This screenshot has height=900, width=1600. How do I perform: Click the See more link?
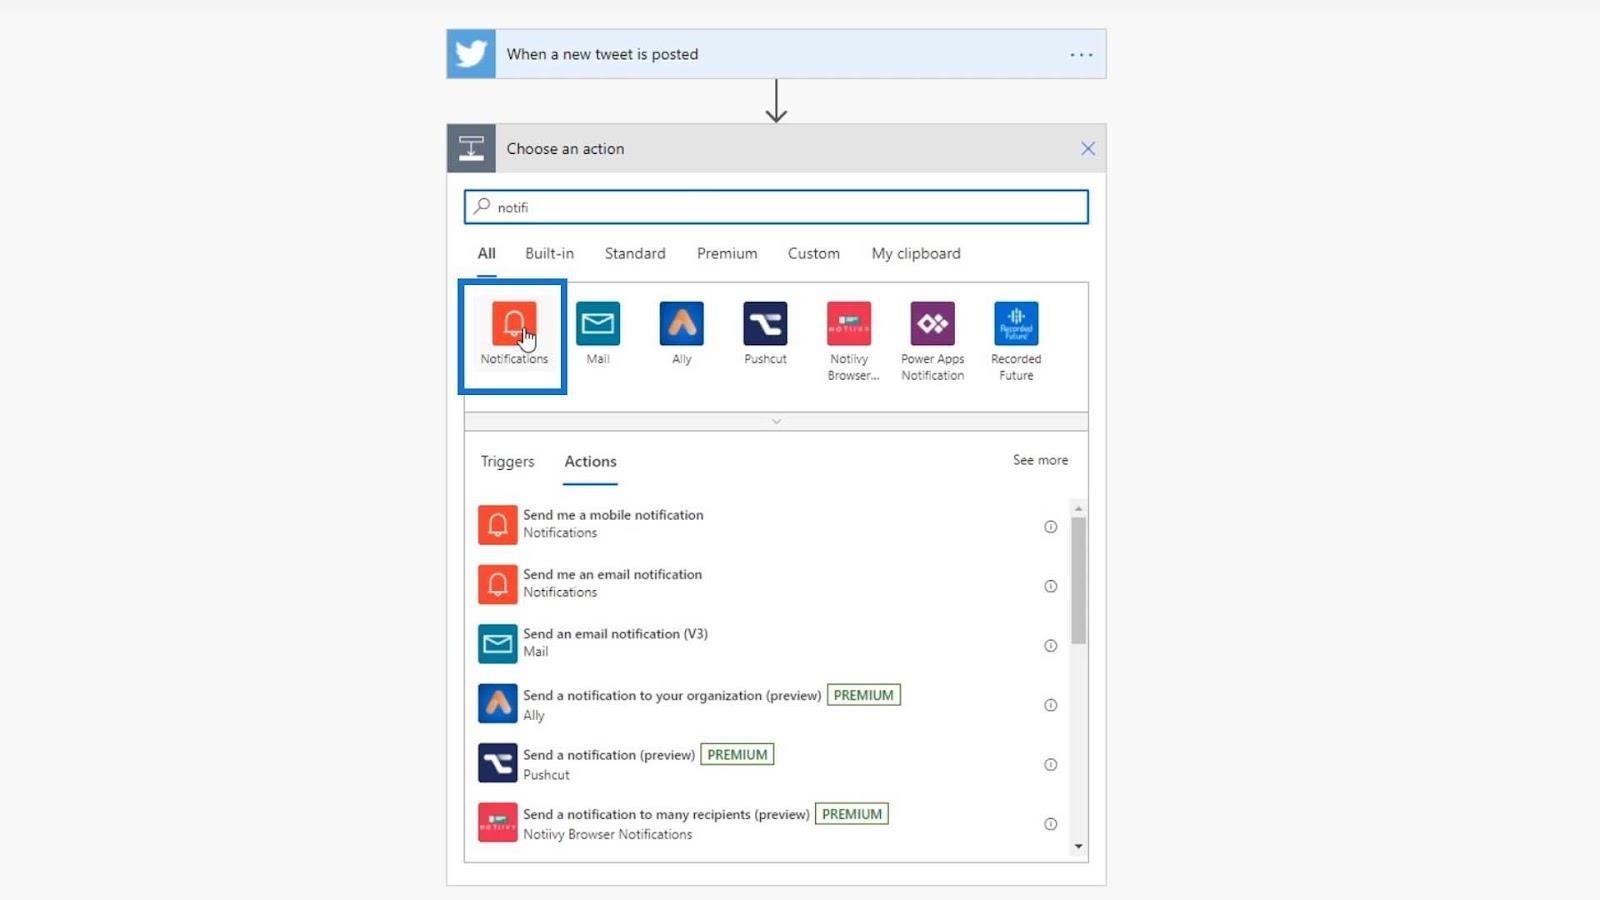pos(1040,460)
